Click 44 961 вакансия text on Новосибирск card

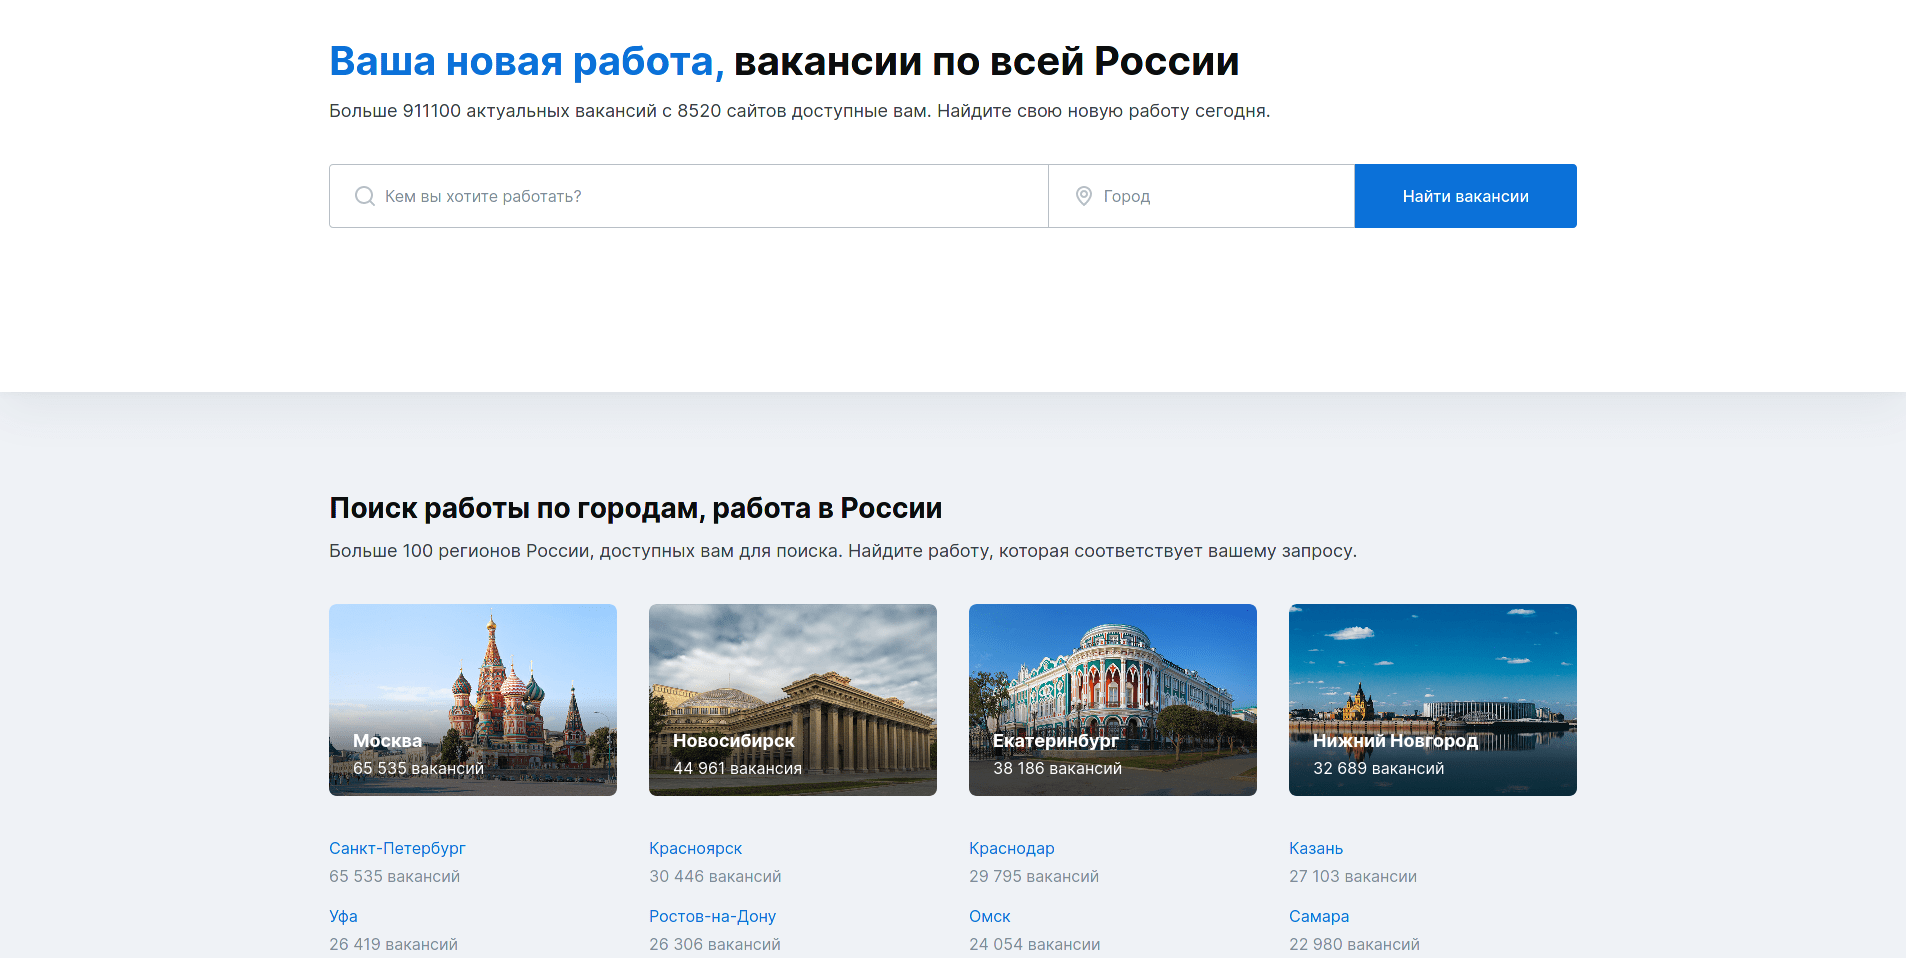click(737, 768)
